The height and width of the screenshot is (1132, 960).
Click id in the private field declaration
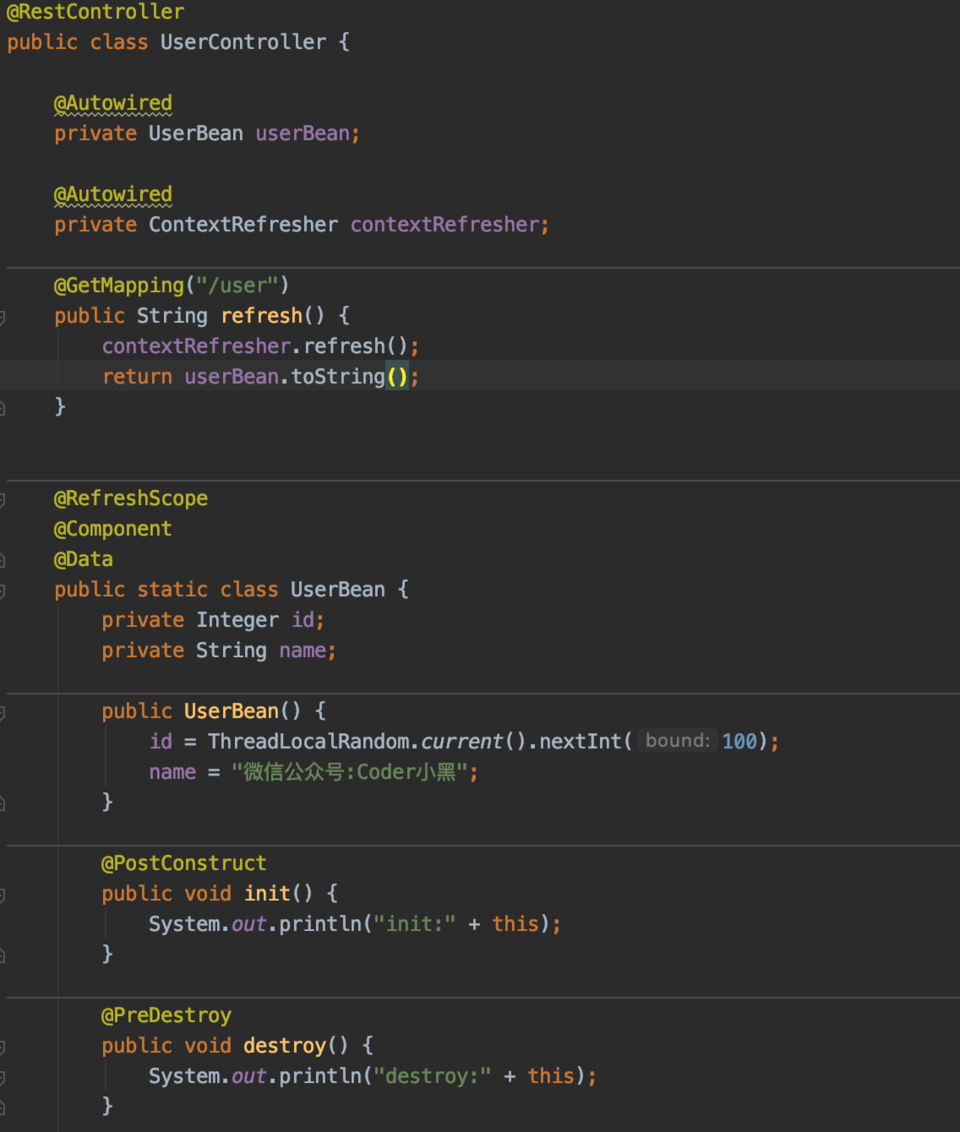click(302, 619)
